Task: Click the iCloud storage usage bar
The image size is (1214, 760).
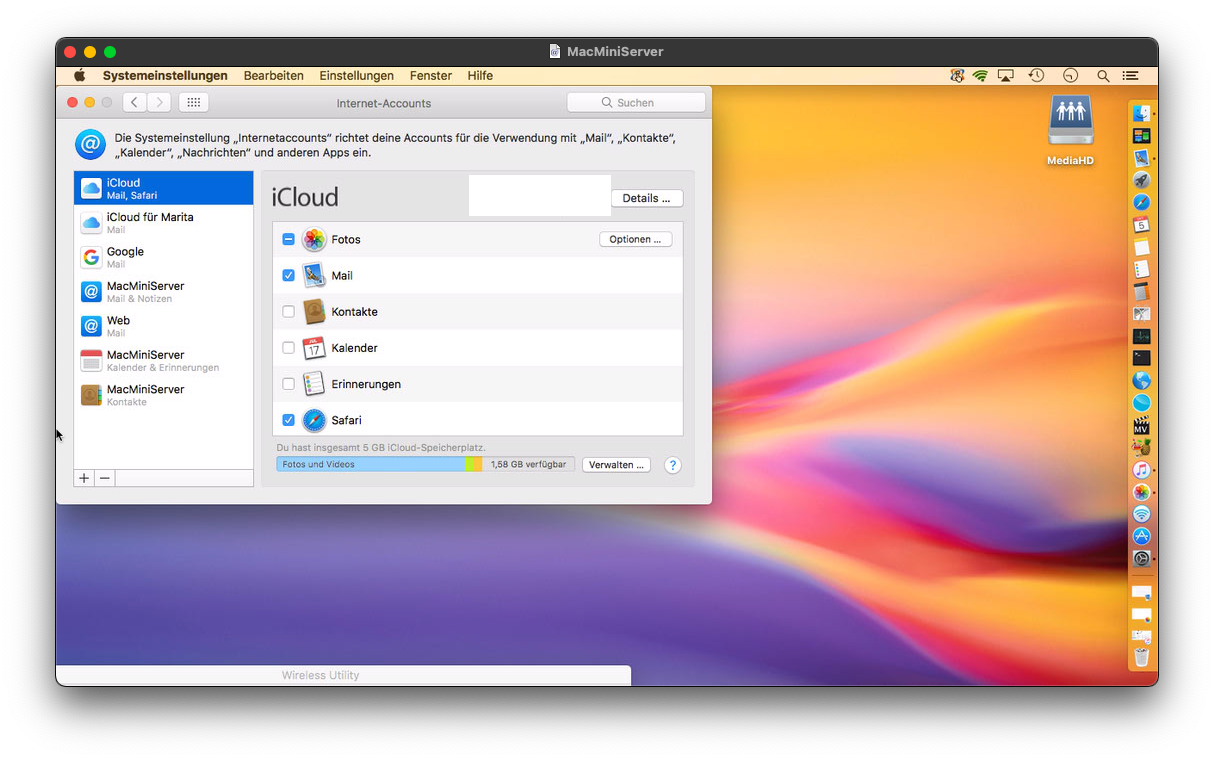Action: pyautogui.click(x=426, y=464)
